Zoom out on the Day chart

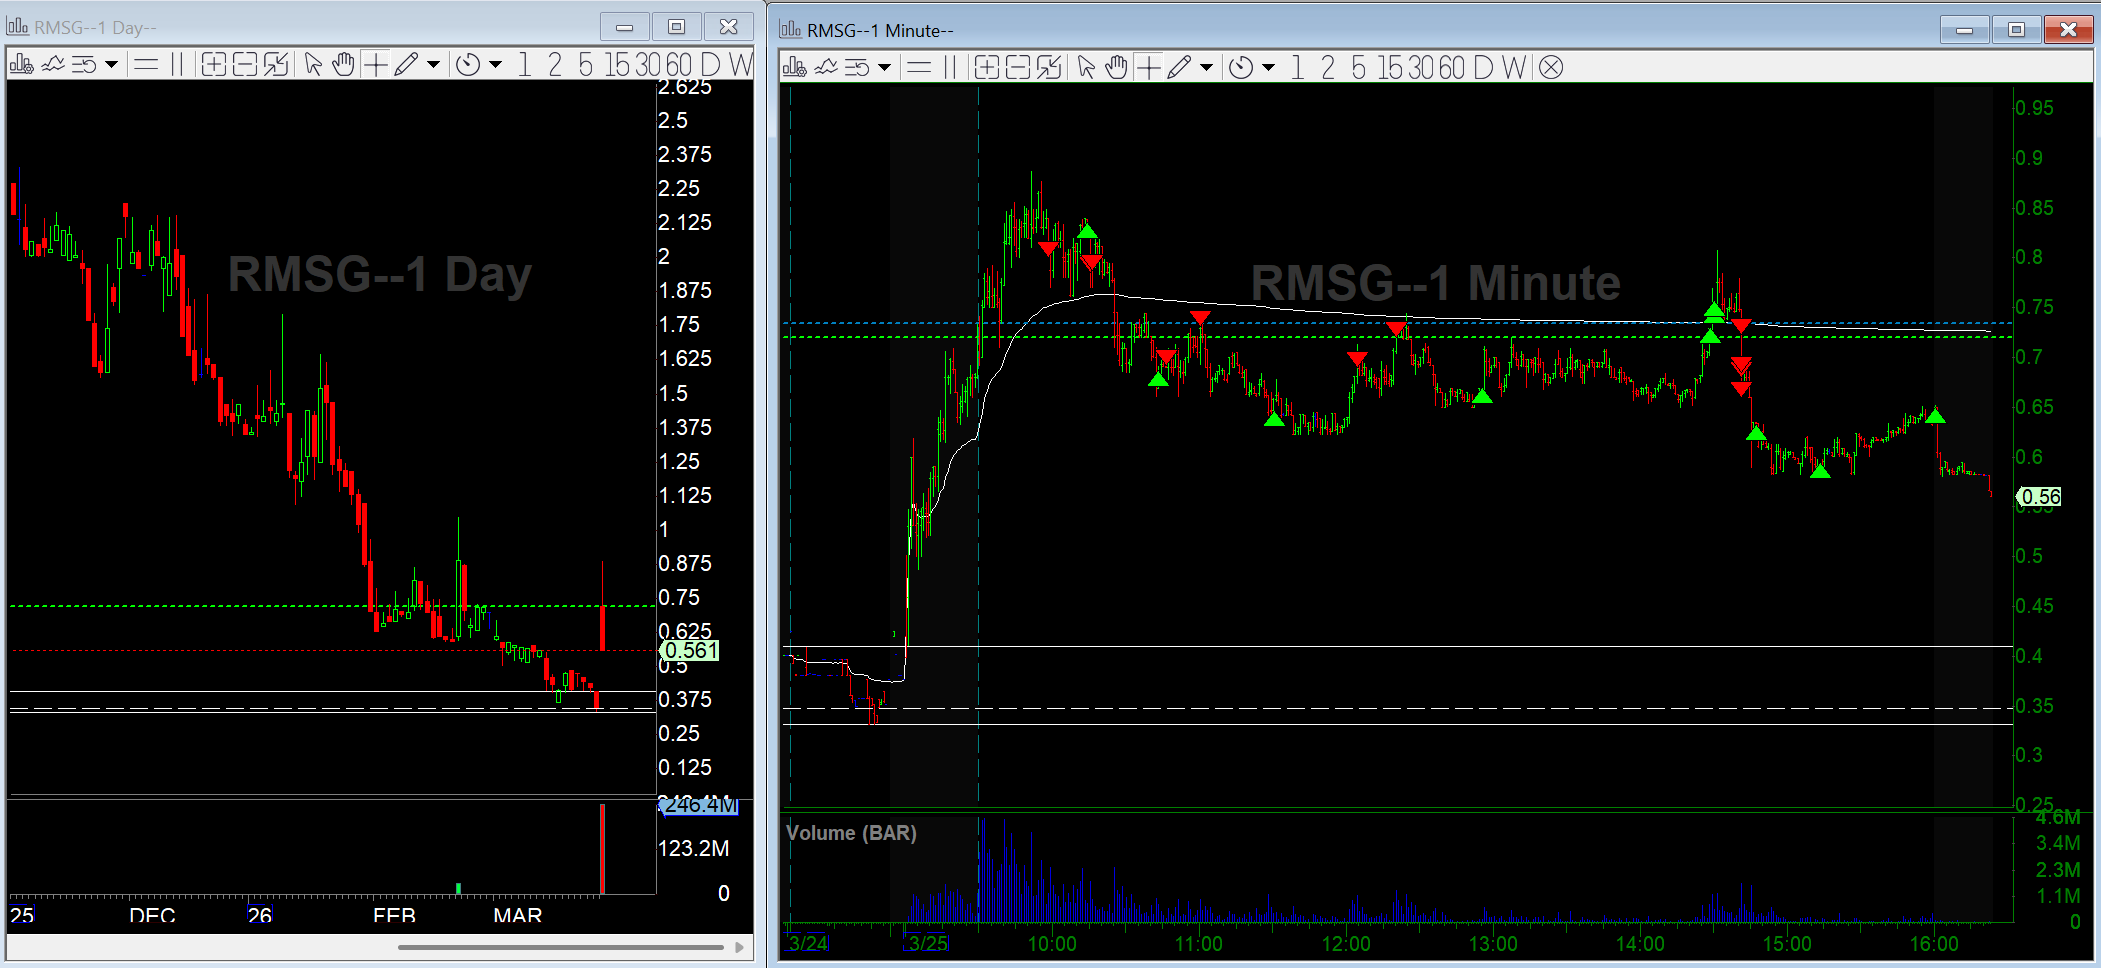245,65
